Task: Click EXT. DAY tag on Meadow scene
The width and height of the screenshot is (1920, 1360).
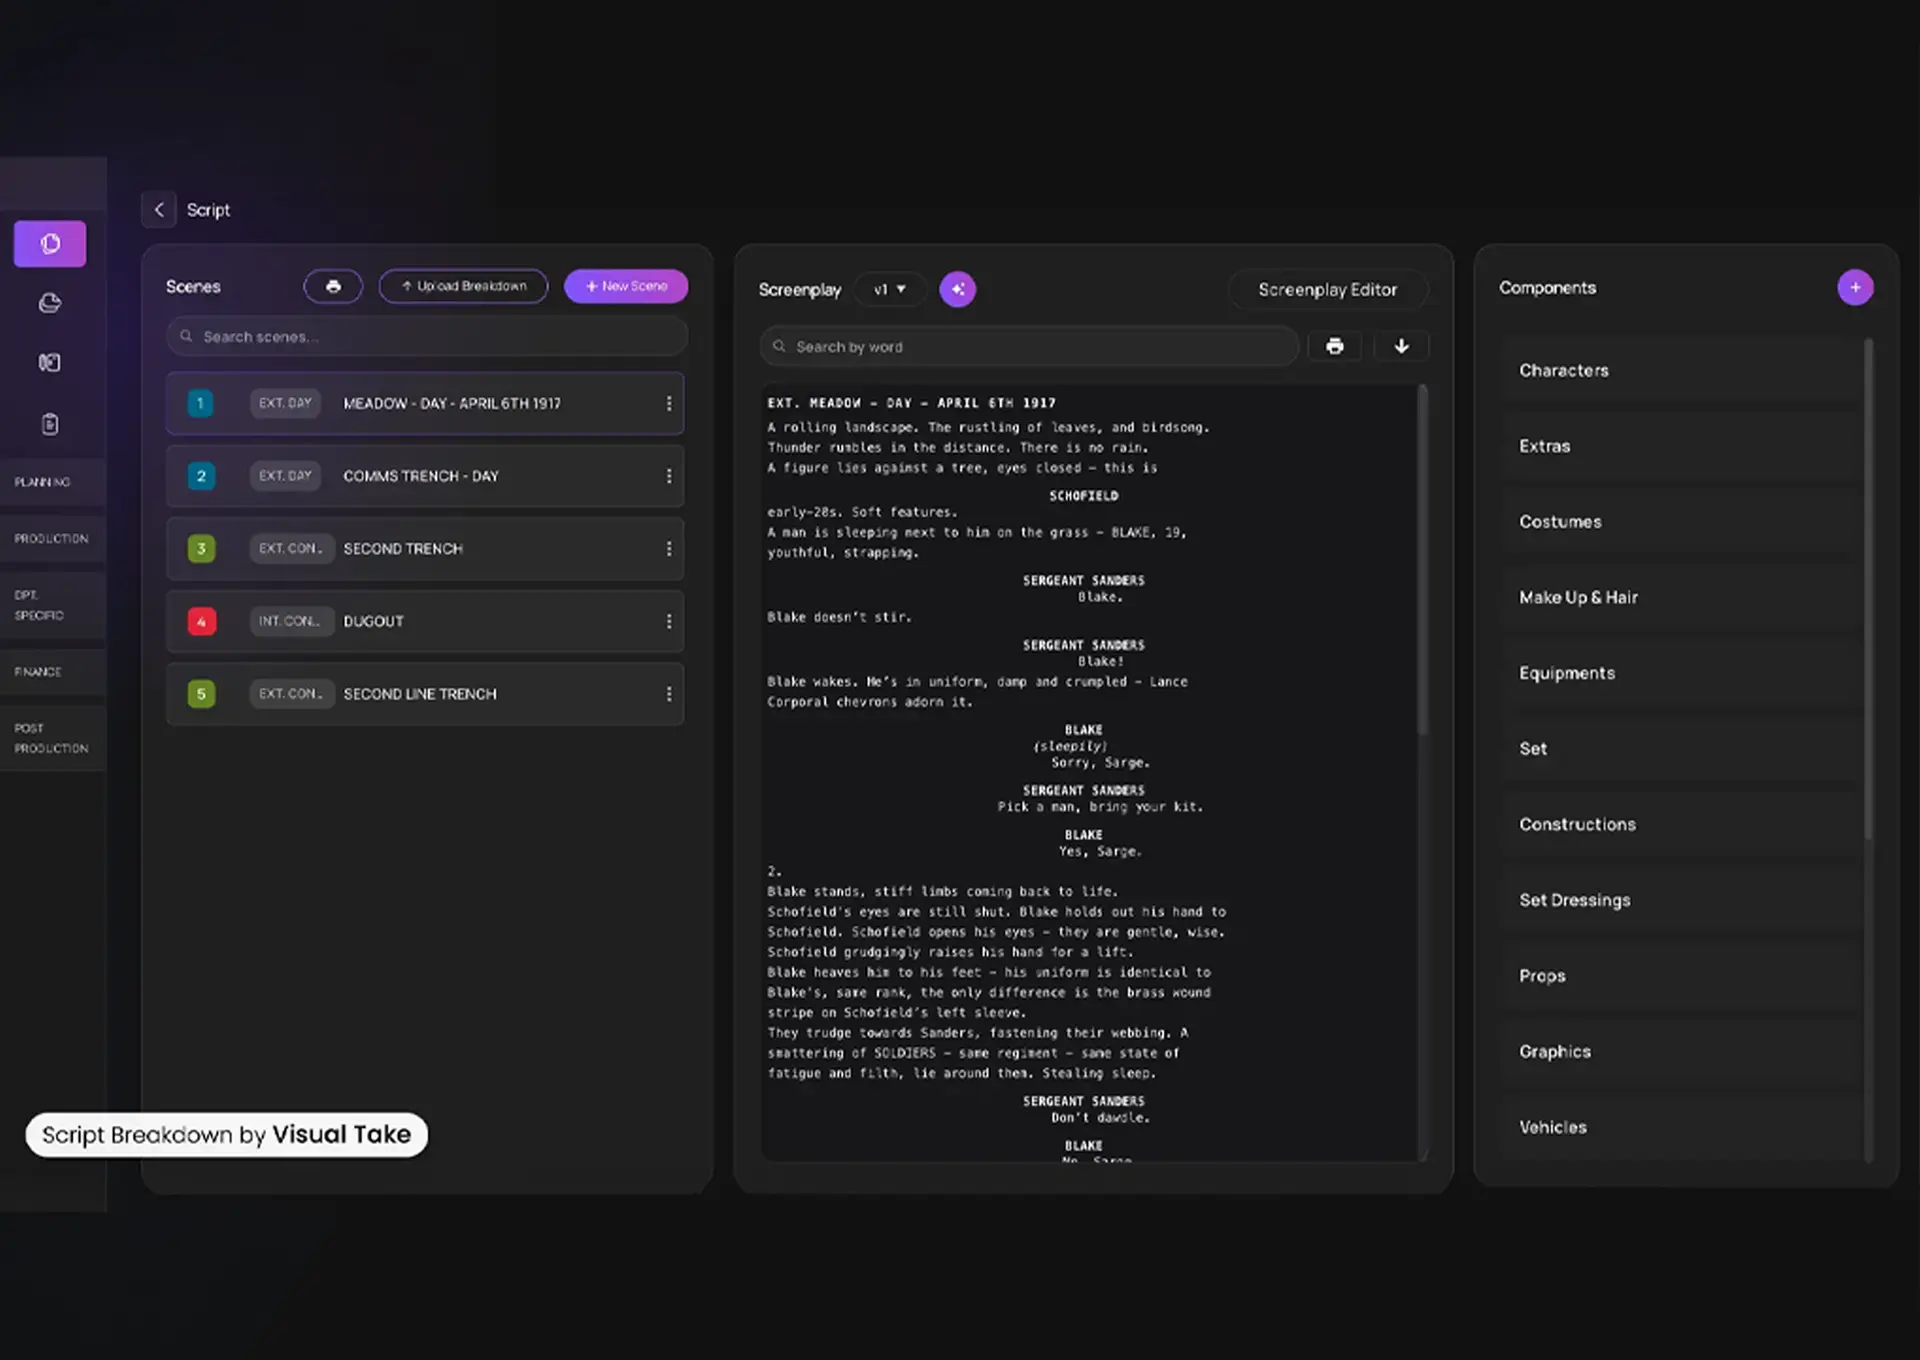Action: pyautogui.click(x=285, y=403)
